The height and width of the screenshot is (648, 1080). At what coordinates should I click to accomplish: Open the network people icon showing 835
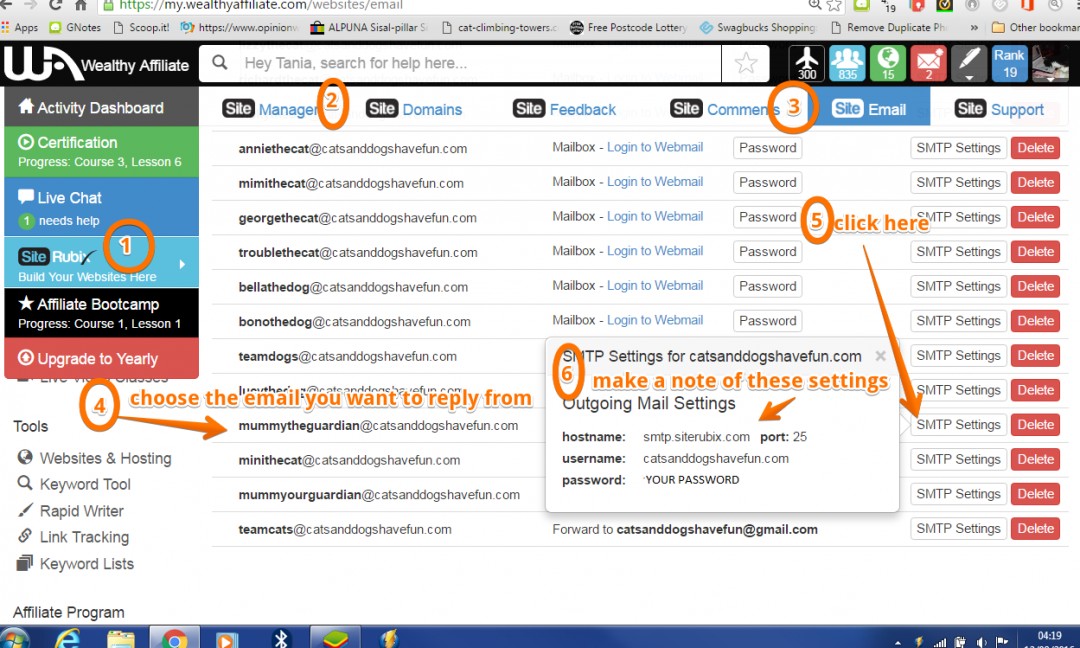pos(847,63)
